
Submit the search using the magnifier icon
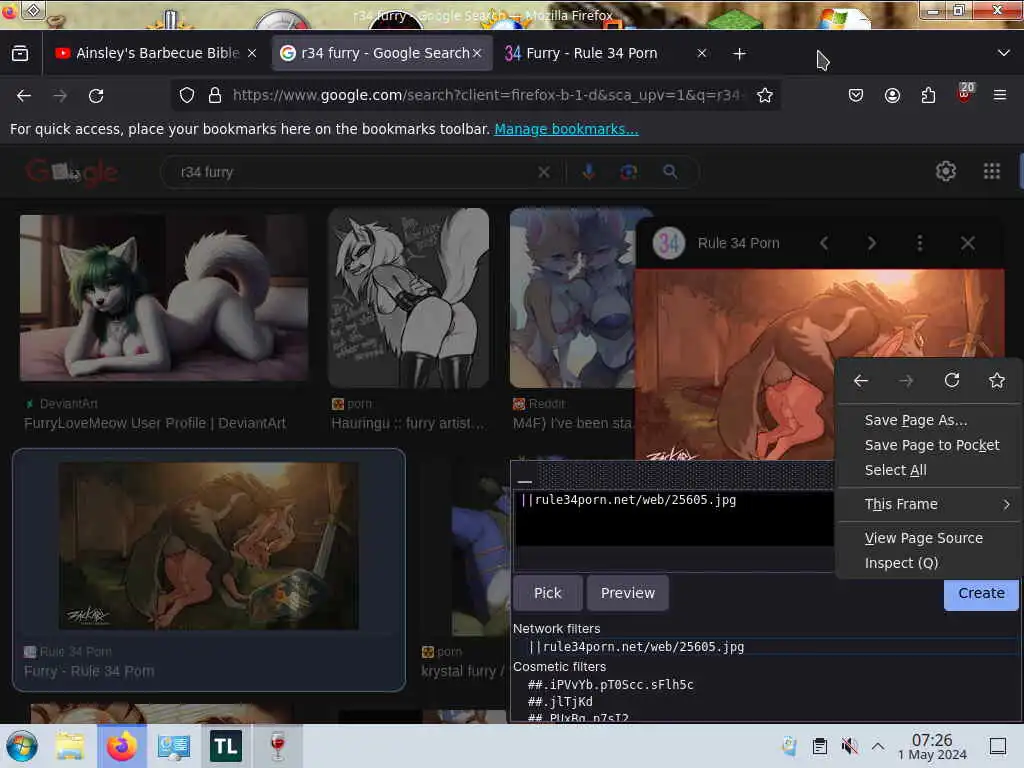670,172
